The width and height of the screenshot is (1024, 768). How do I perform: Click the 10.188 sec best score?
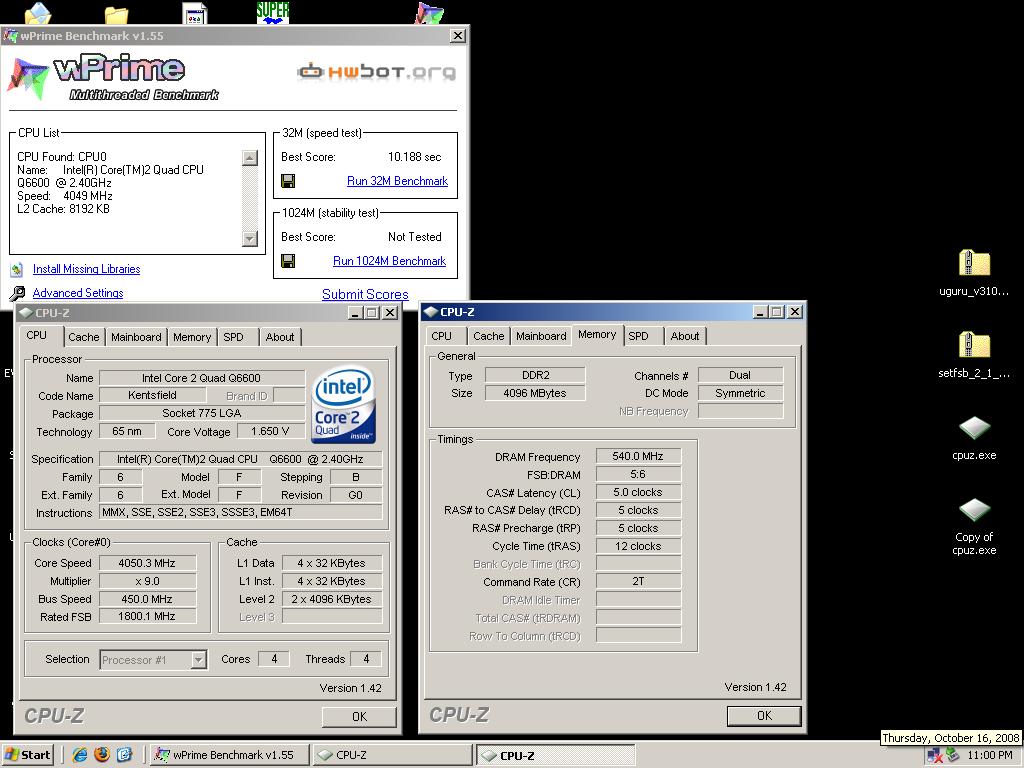(x=415, y=157)
